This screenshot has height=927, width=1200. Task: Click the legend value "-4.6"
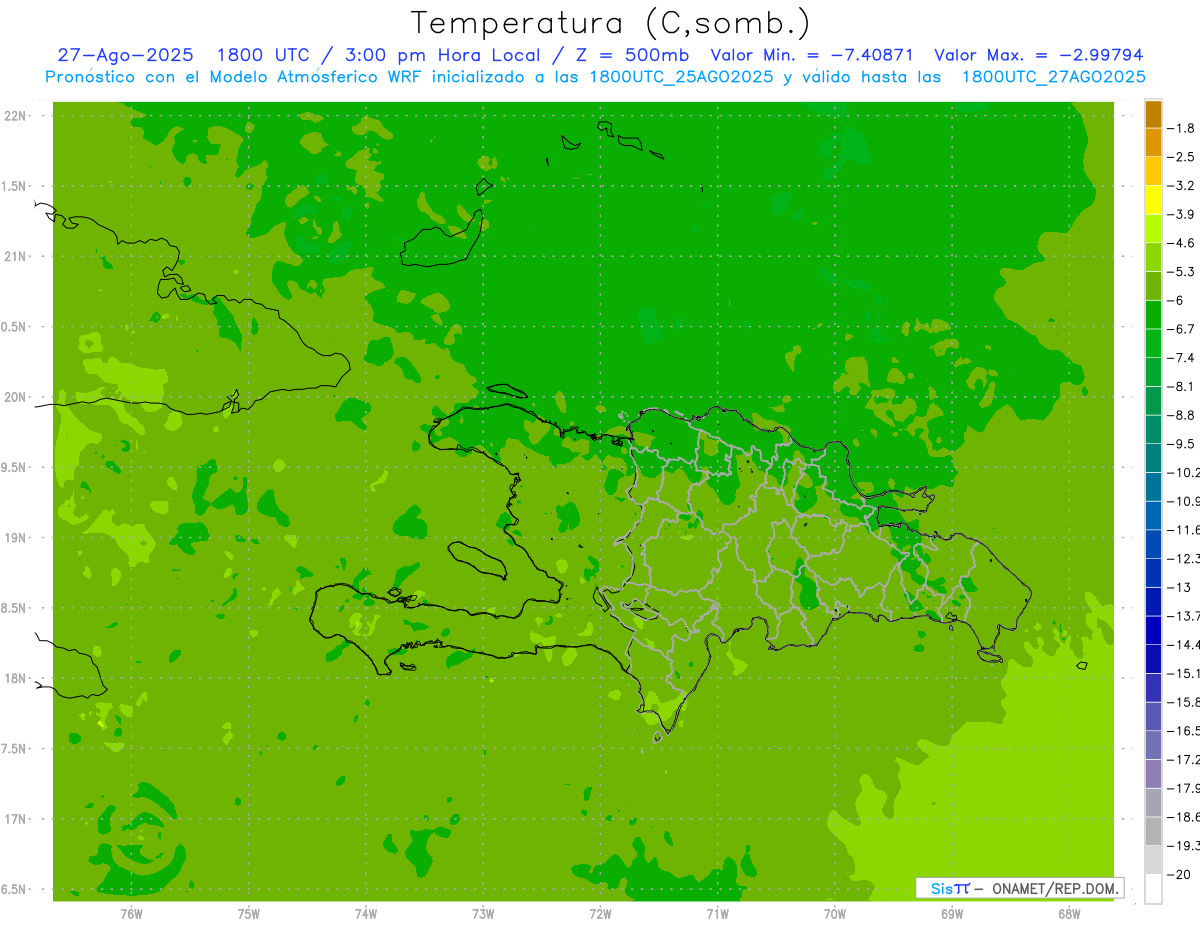pos(1182,243)
